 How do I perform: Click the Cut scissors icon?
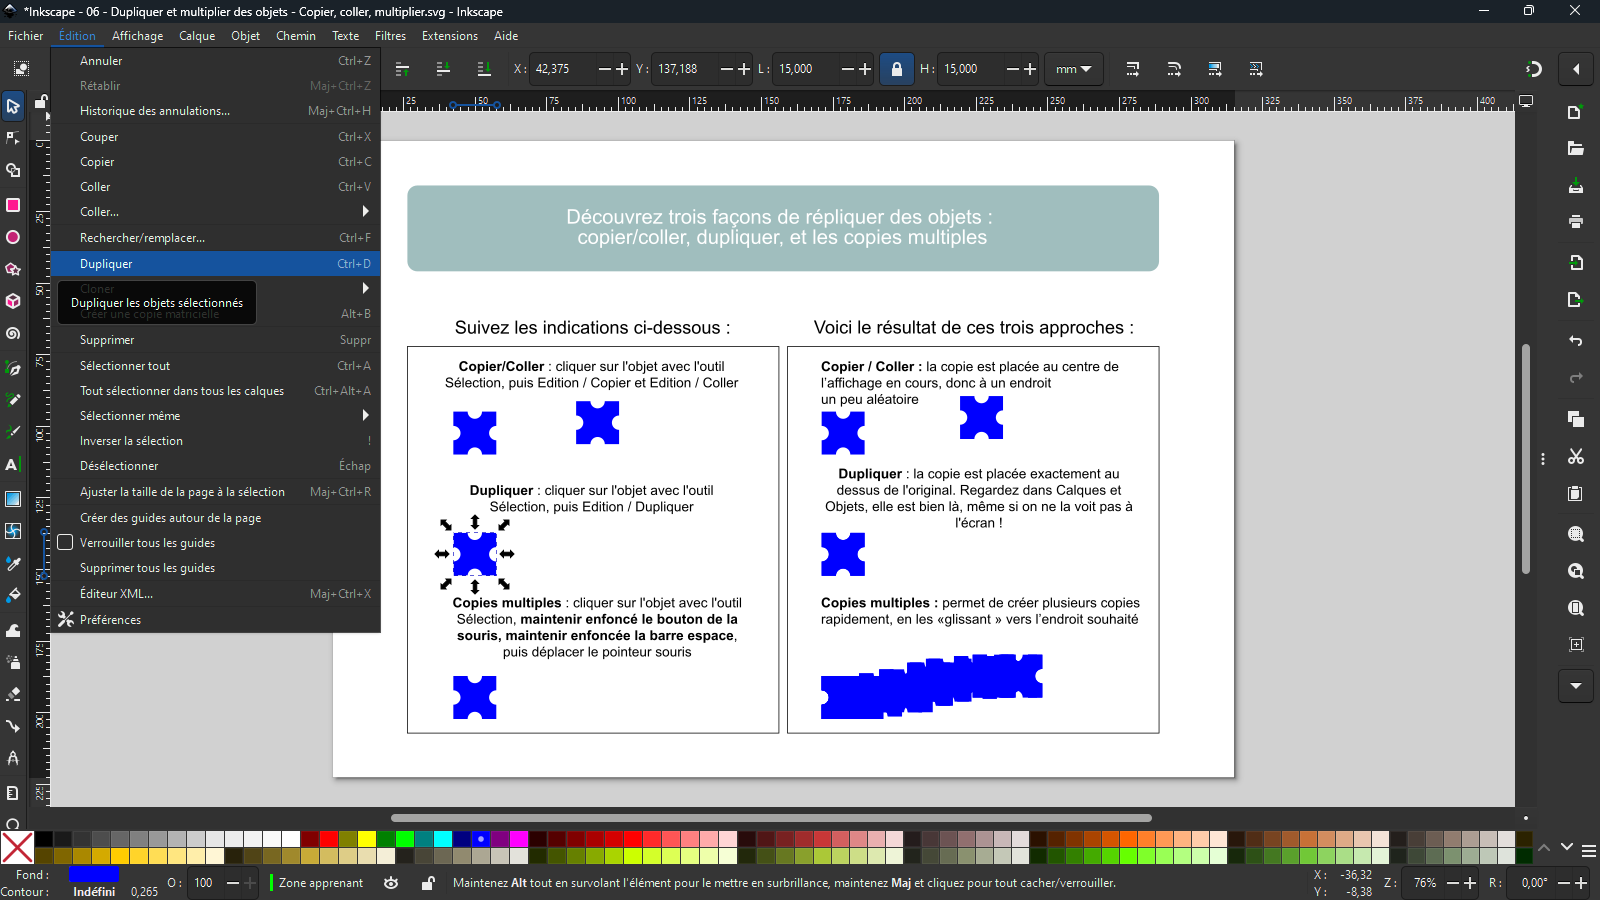[x=1576, y=456]
